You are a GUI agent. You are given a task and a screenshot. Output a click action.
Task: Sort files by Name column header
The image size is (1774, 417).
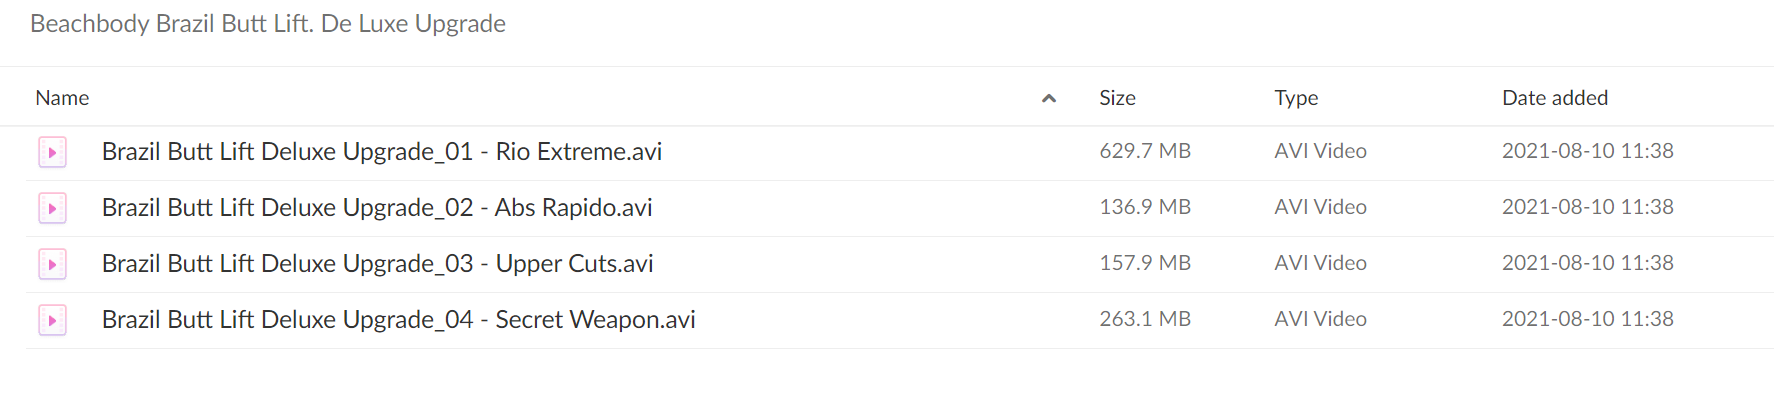(62, 98)
